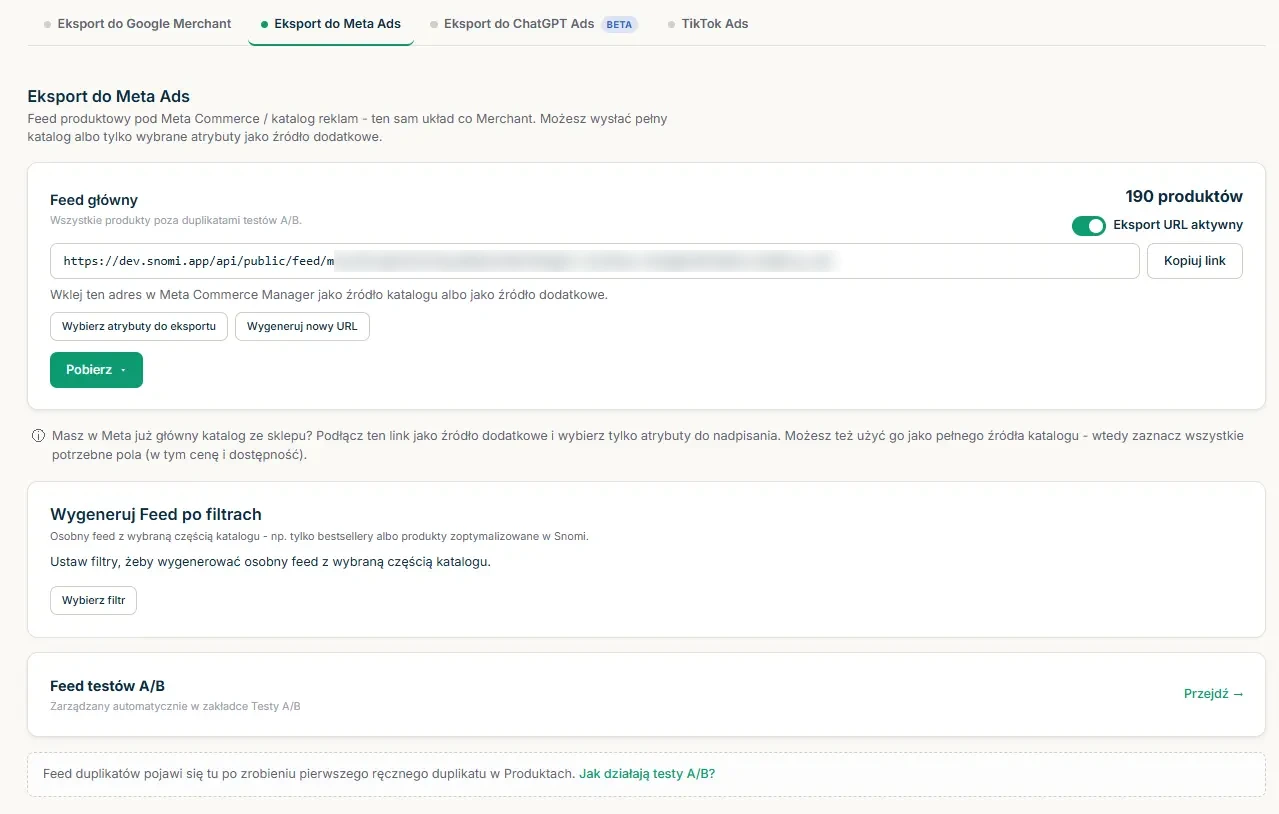Select the Eksport do Meta Ads tab
Screen dimensions: 1279x814
coord(331,24)
